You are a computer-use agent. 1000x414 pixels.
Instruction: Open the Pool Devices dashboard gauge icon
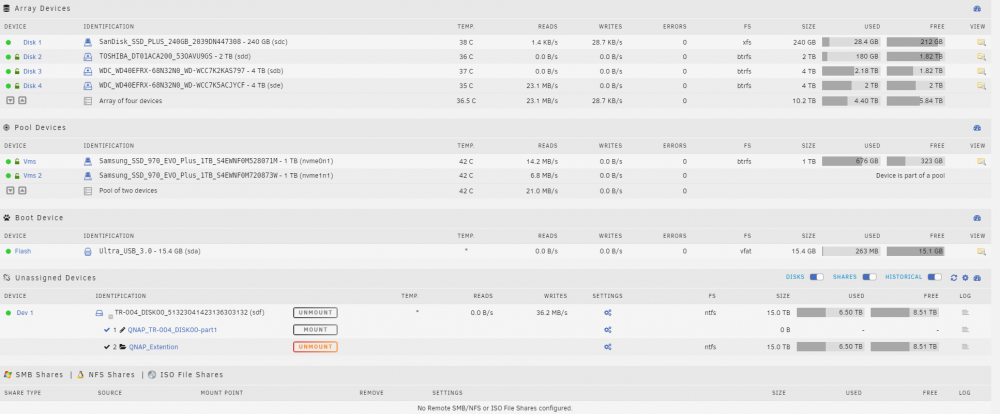pos(976,128)
